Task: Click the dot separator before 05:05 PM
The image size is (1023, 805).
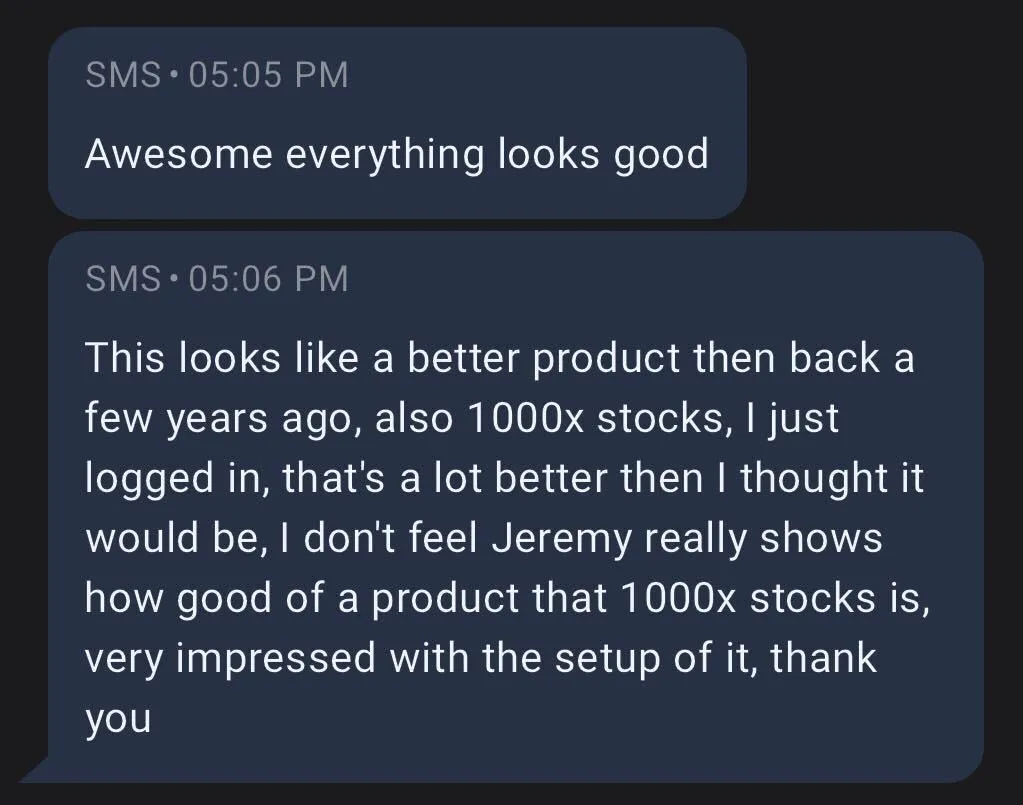Action: click(174, 76)
